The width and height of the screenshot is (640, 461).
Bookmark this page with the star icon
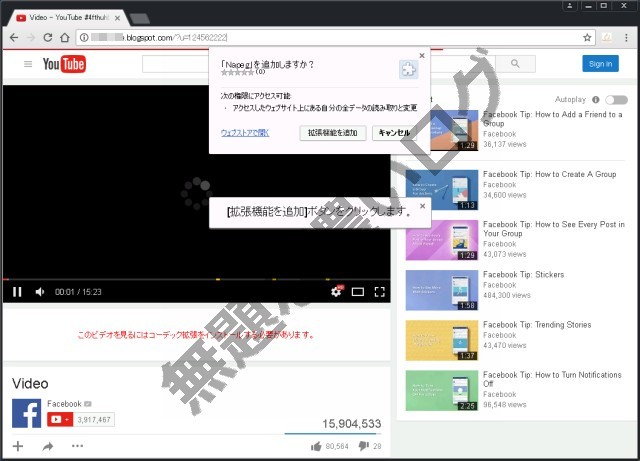pyautogui.click(x=587, y=38)
